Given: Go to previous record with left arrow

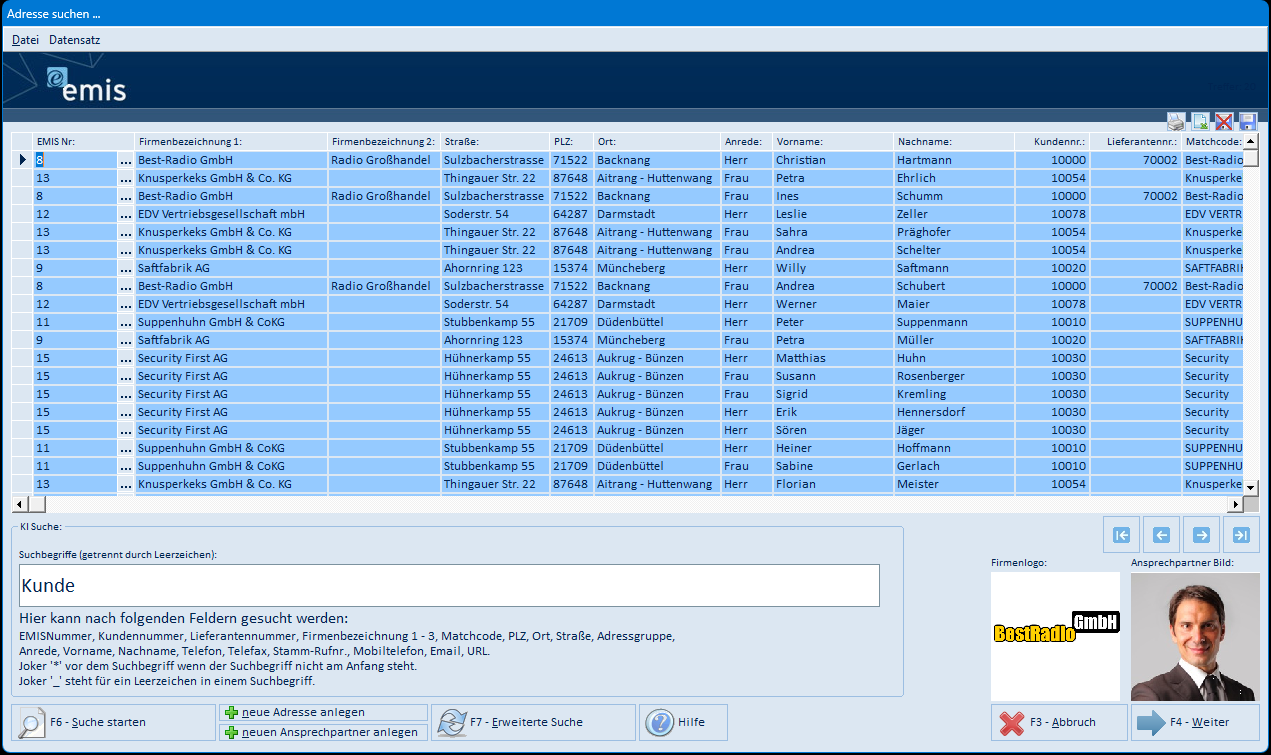Looking at the screenshot, I should pyautogui.click(x=1162, y=535).
